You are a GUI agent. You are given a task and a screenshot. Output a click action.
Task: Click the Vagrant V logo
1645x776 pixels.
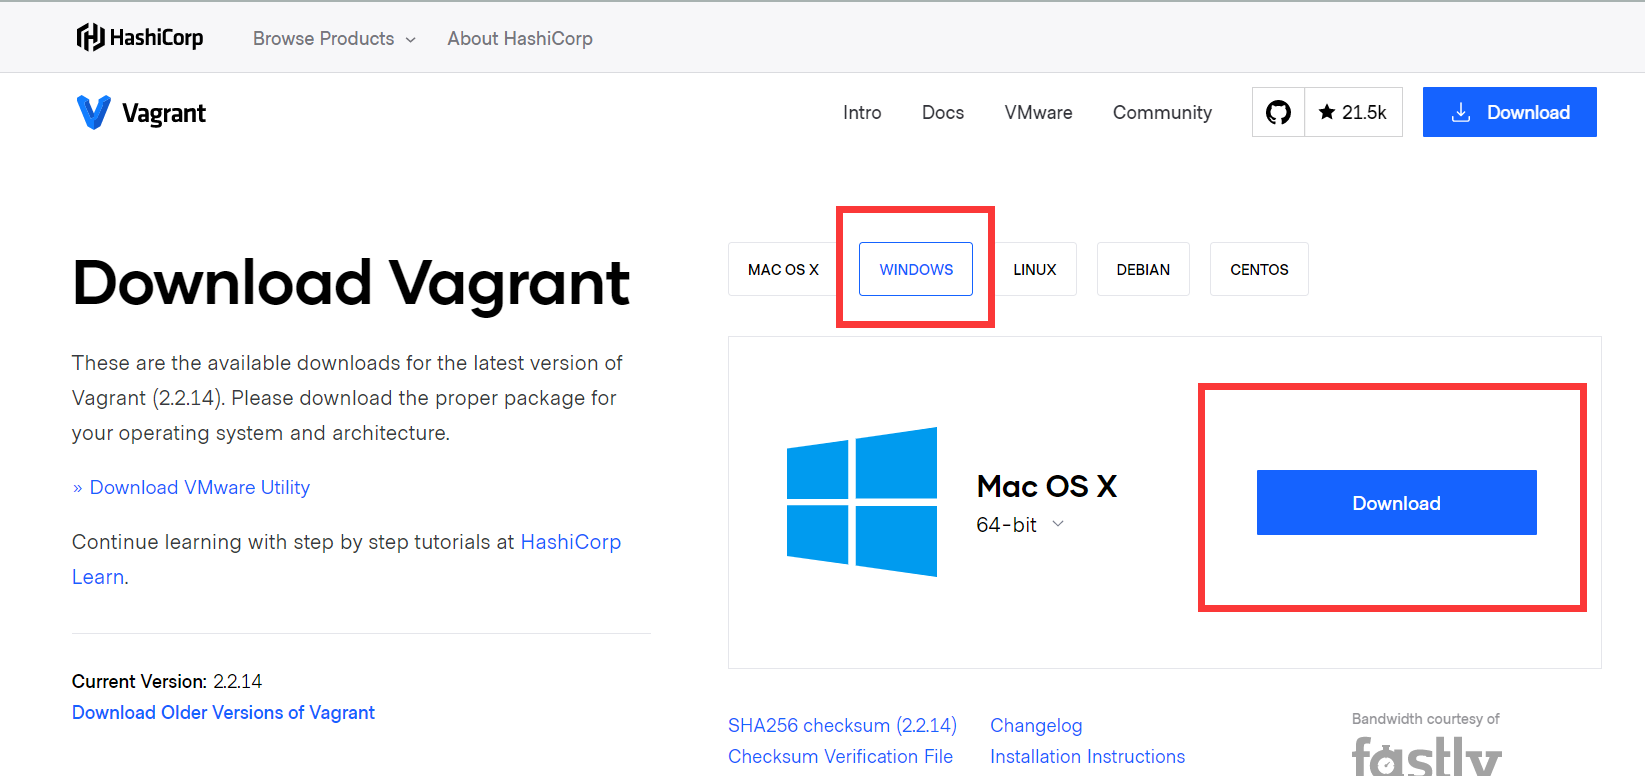[x=94, y=113]
